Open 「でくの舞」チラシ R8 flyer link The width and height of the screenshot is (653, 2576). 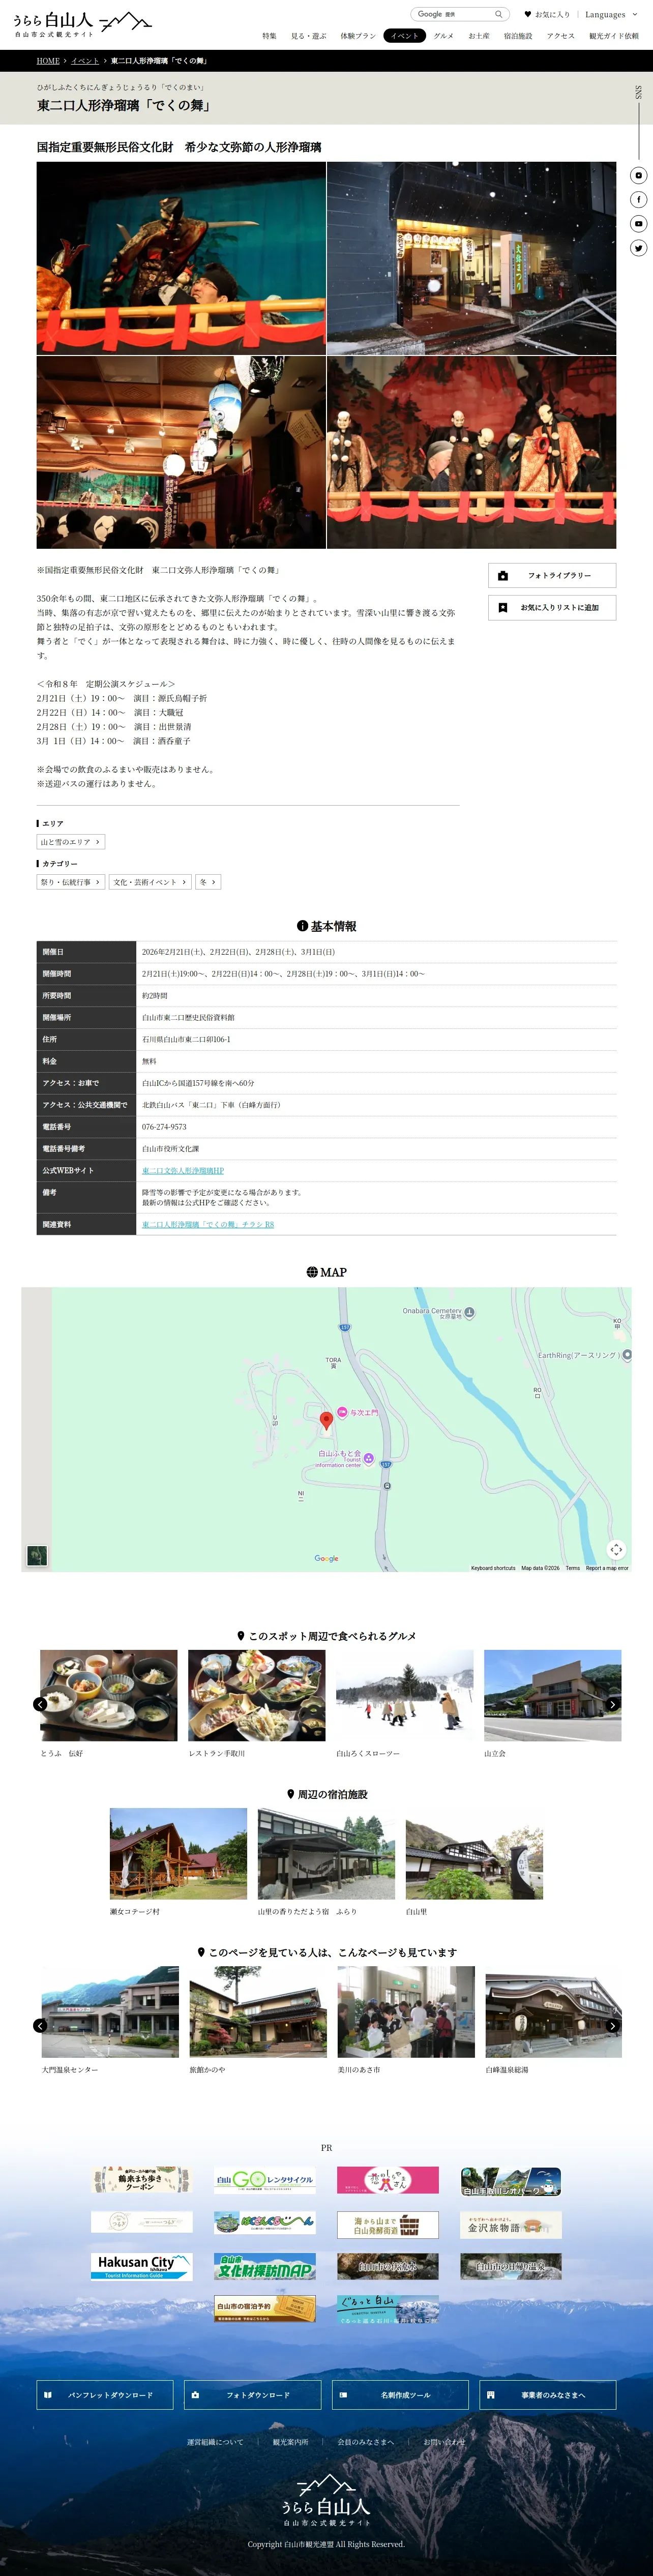pyautogui.click(x=208, y=1224)
